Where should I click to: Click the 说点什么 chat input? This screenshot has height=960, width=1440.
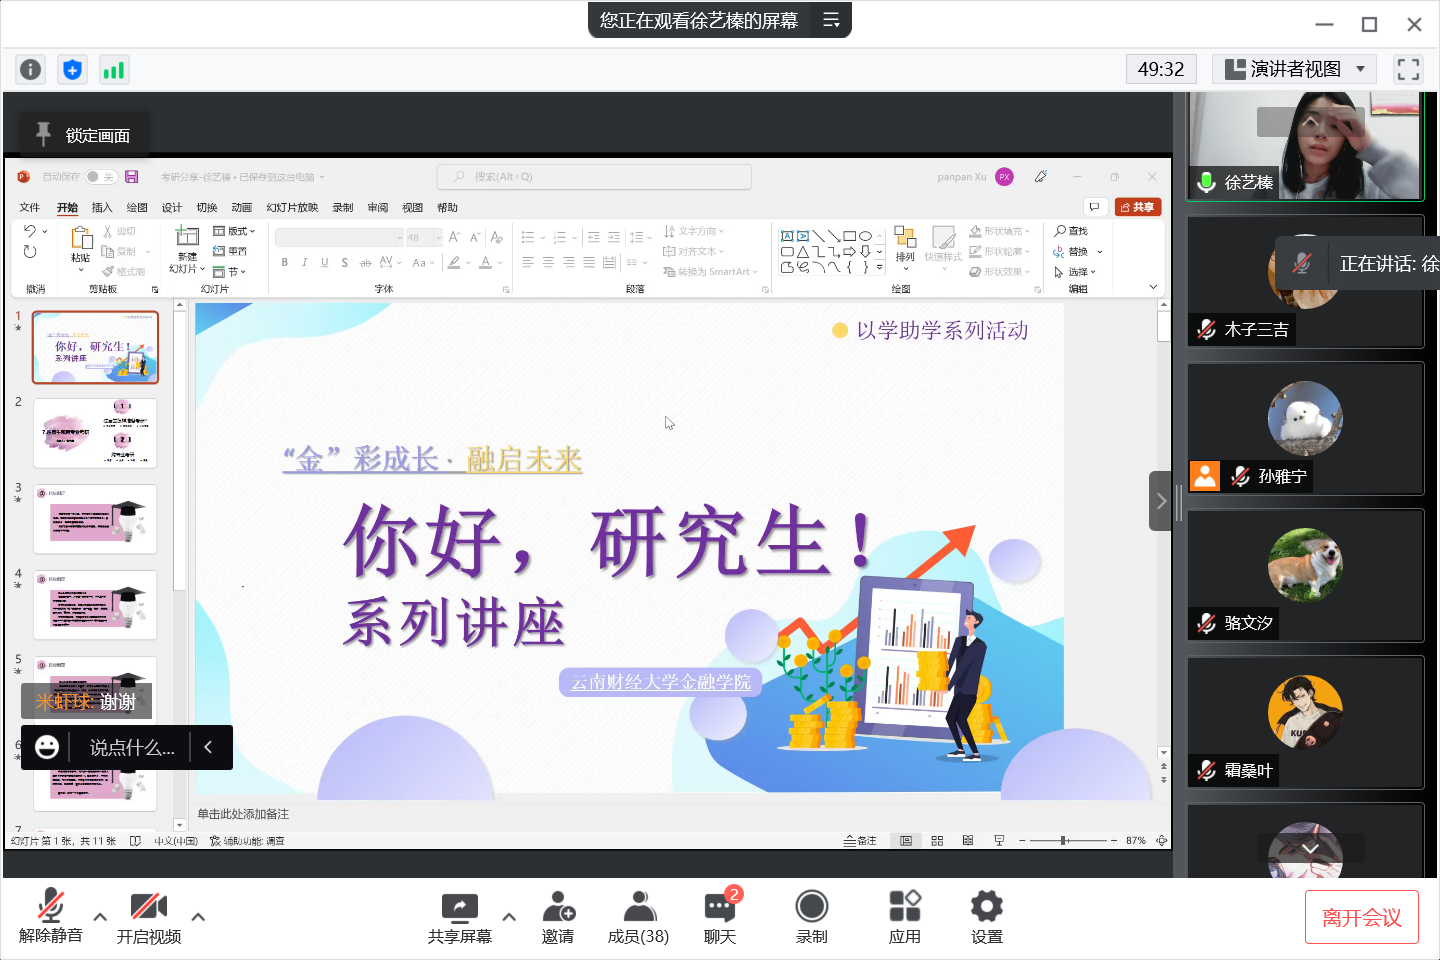click(132, 748)
